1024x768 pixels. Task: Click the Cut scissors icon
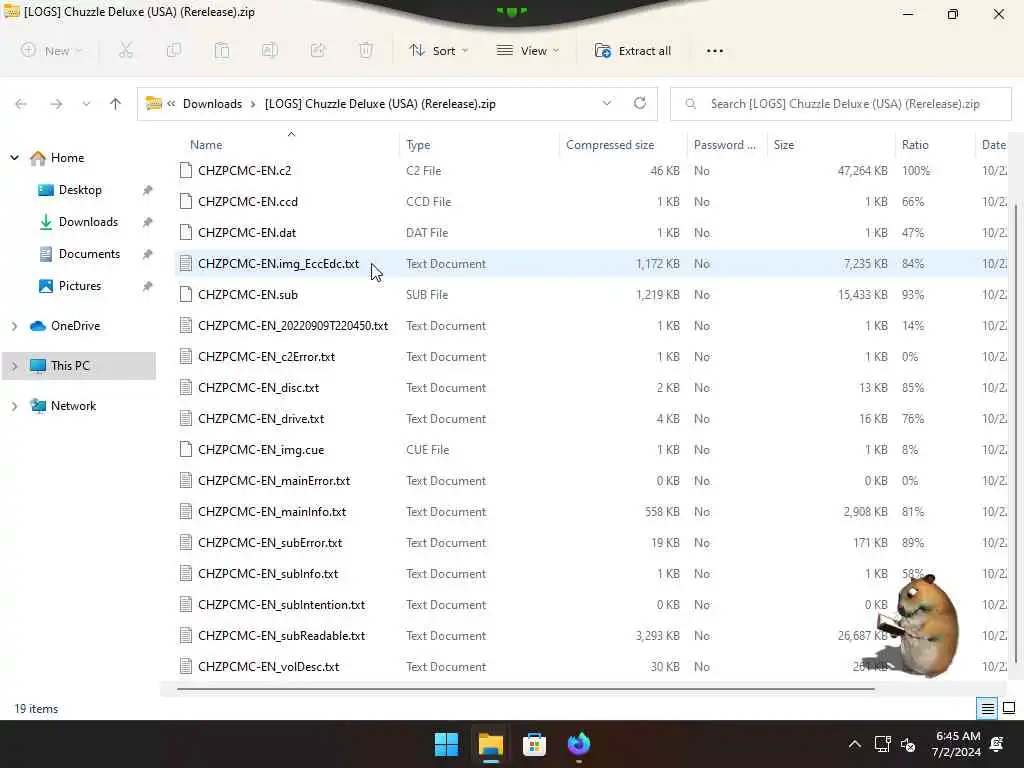126,50
